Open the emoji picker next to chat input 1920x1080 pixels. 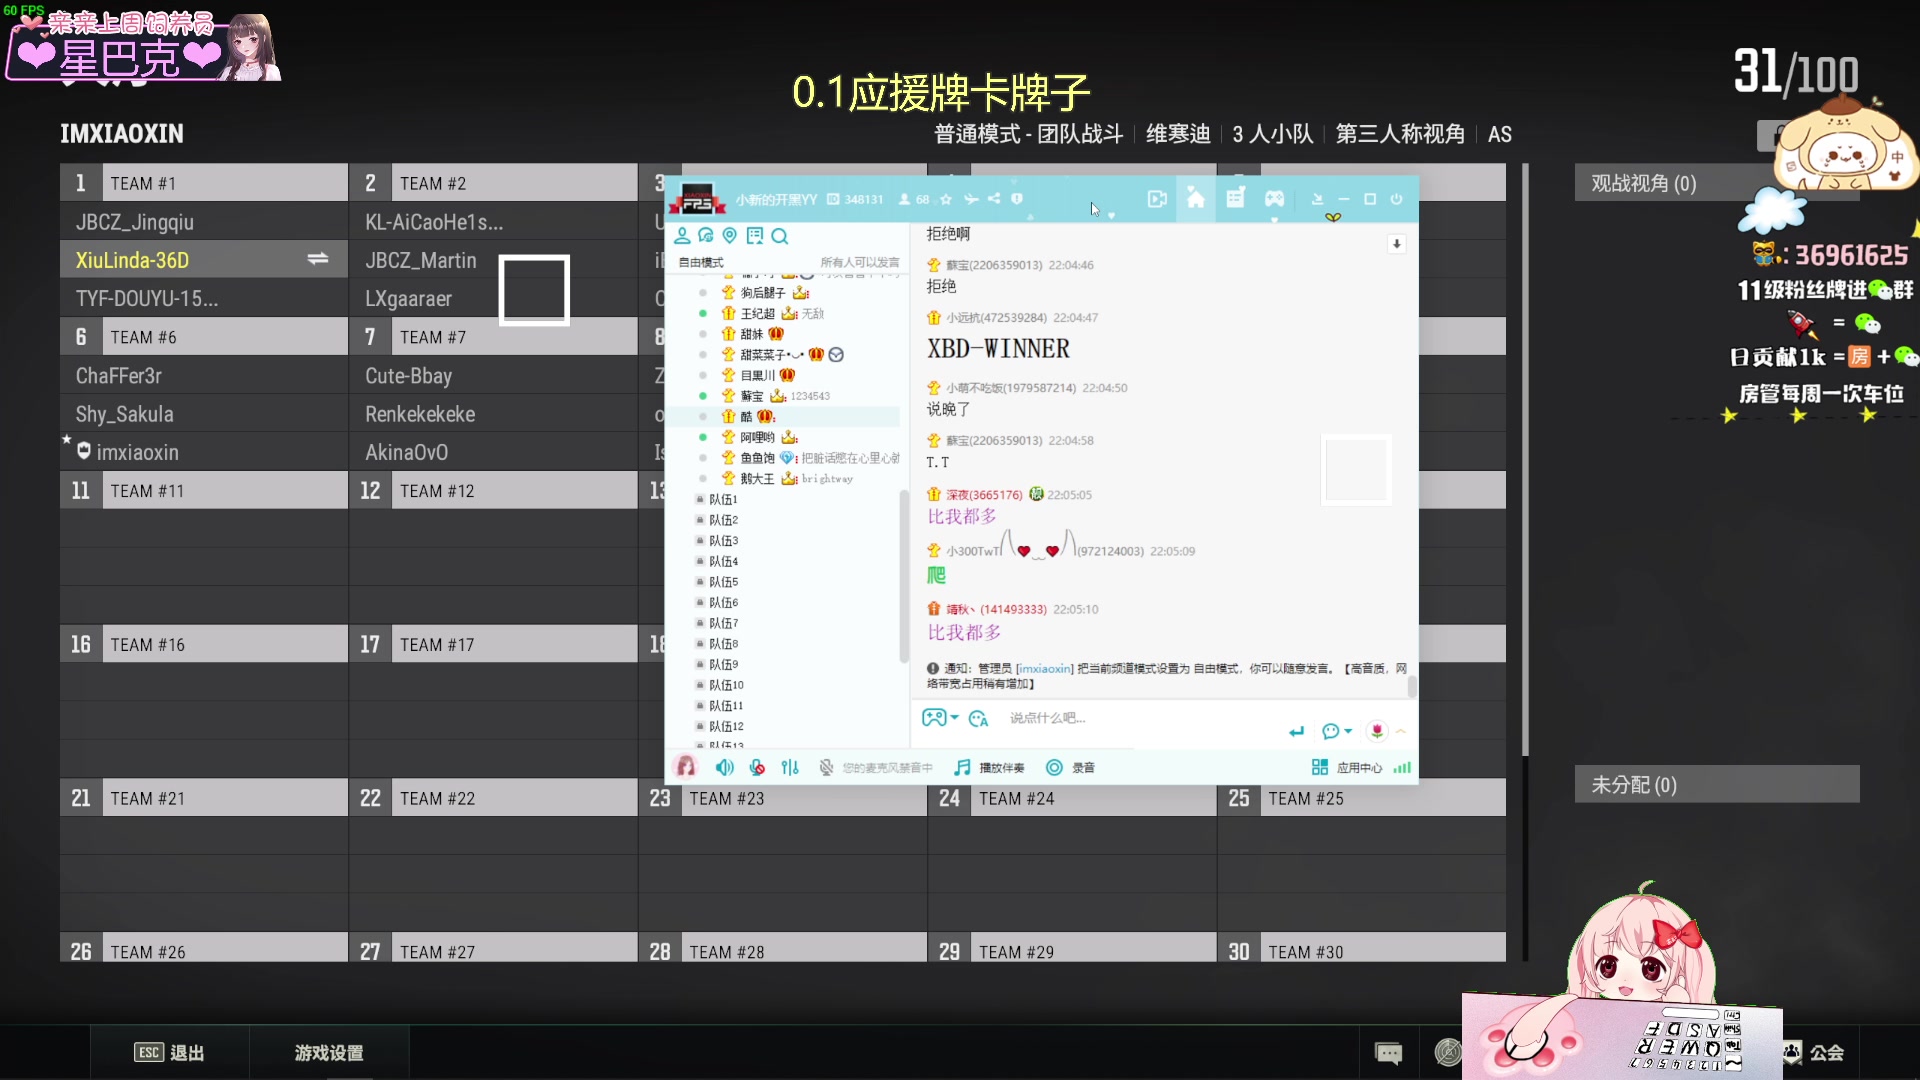[978, 718]
